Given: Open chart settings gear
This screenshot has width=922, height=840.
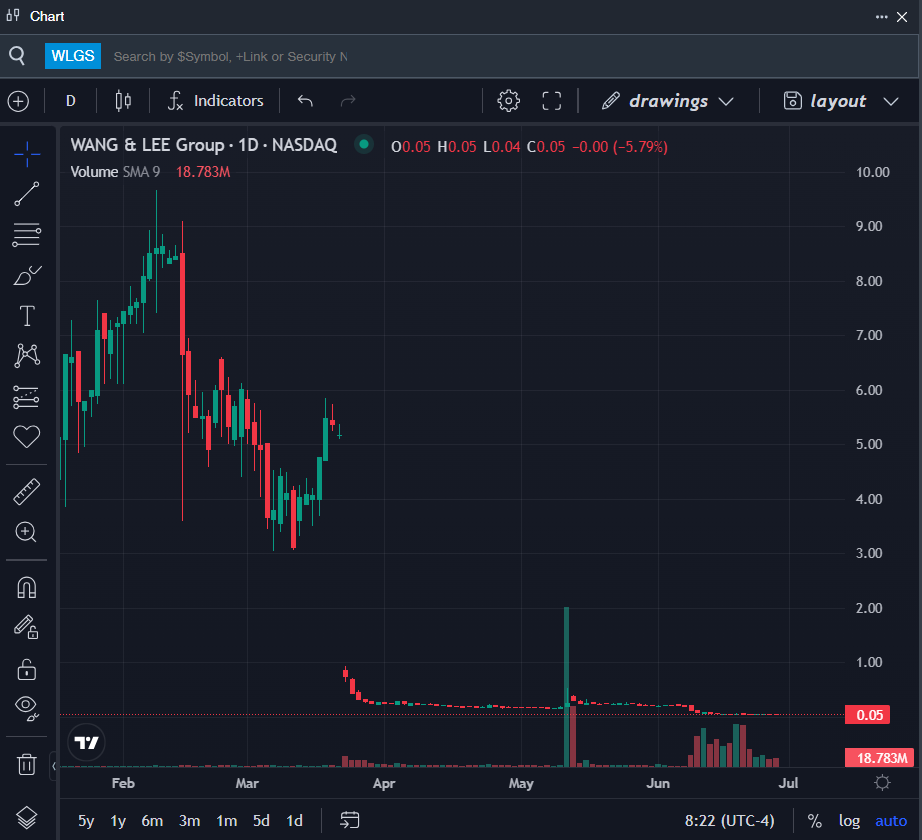Looking at the screenshot, I should 509,101.
